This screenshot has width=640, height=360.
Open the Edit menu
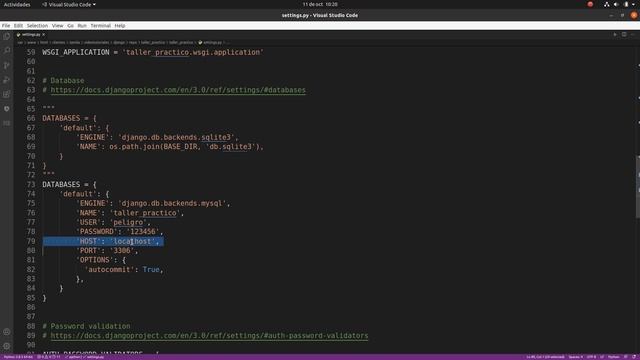(18, 26)
